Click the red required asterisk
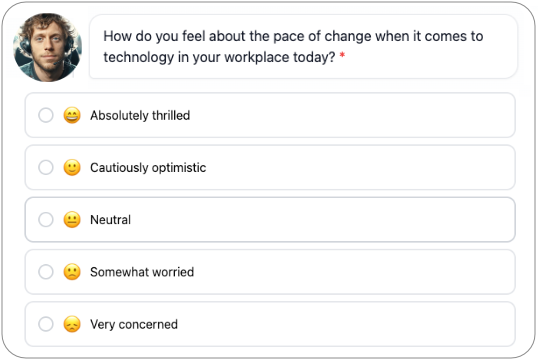Image resolution: width=538 pixels, height=360 pixels. 342,55
